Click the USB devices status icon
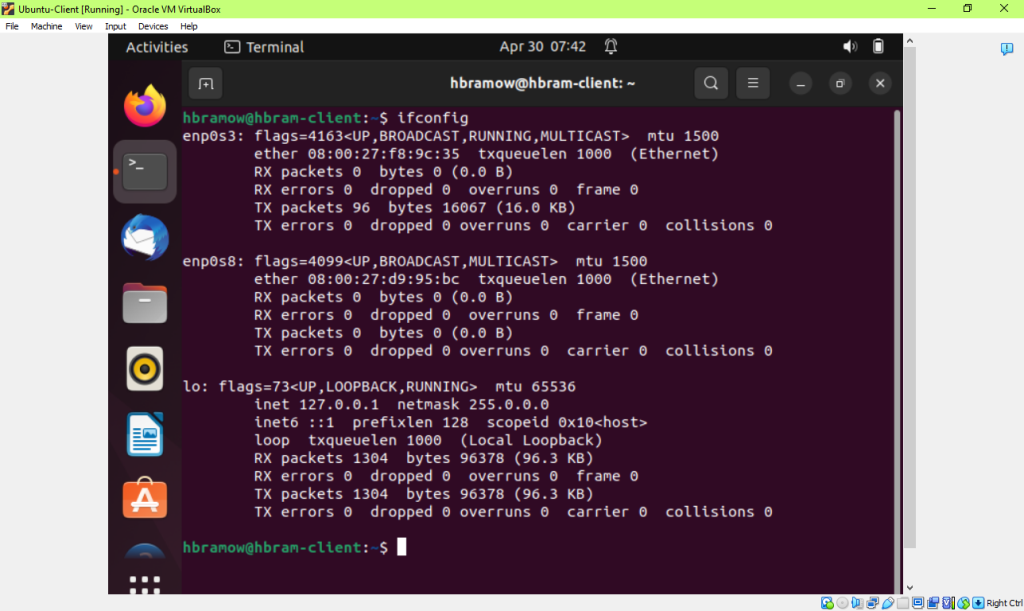This screenshot has width=1024, height=611. [x=888, y=603]
